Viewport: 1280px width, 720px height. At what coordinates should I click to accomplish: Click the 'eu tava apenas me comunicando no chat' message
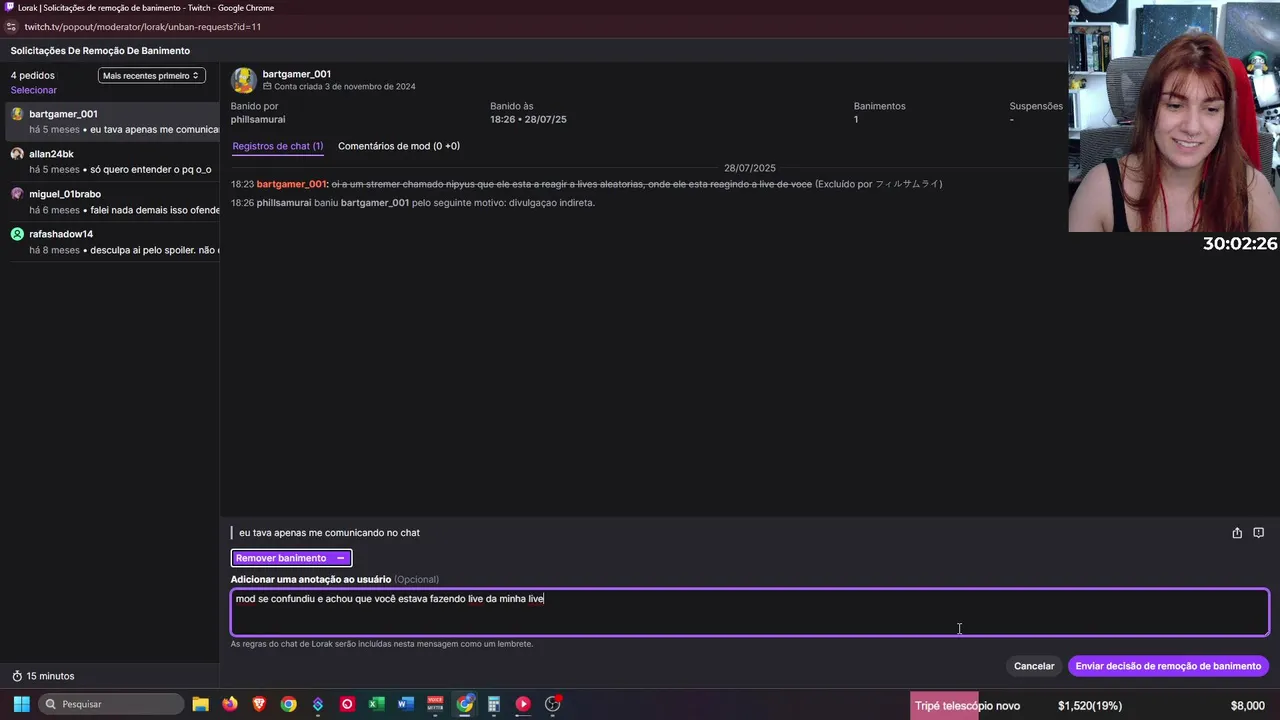click(x=329, y=533)
